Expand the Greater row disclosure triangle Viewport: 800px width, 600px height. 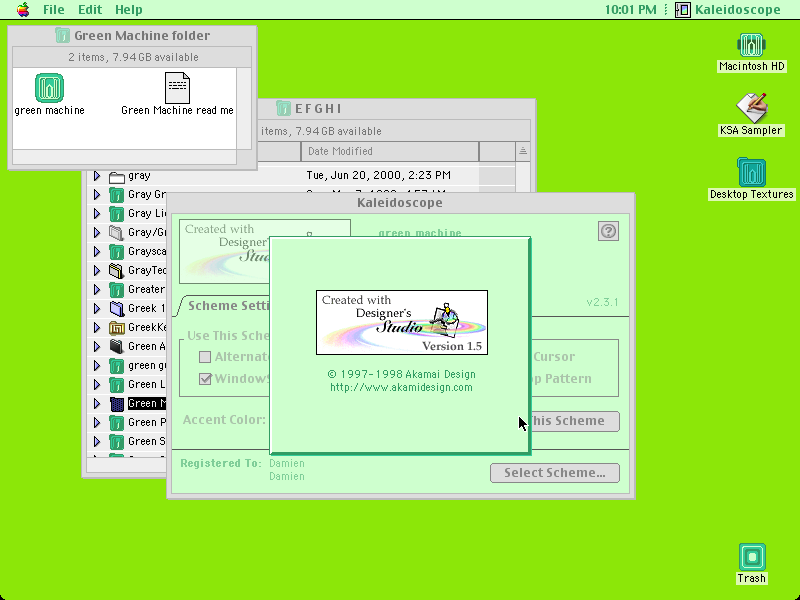tap(96, 290)
